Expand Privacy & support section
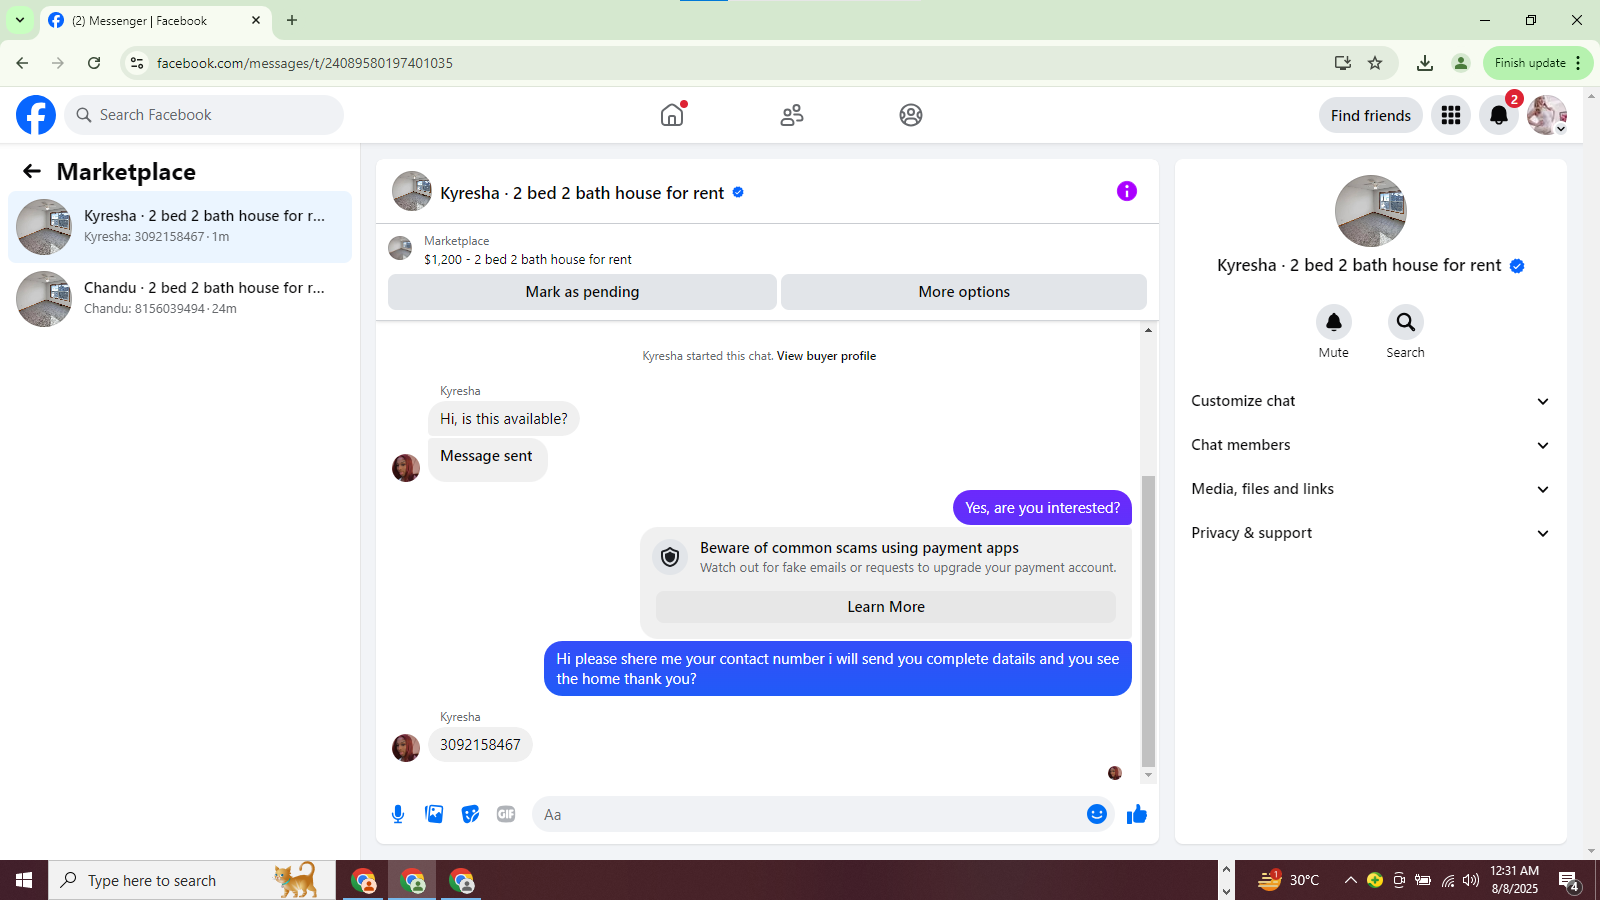 (1370, 533)
